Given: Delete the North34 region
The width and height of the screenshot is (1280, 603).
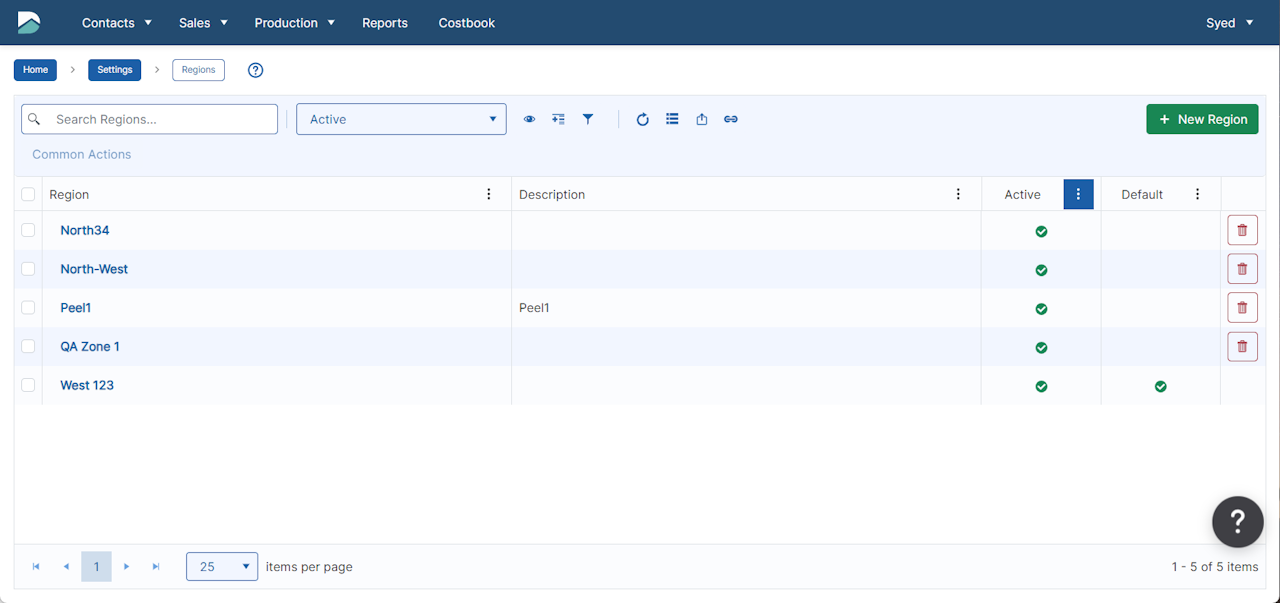Looking at the screenshot, I should click(x=1242, y=230).
